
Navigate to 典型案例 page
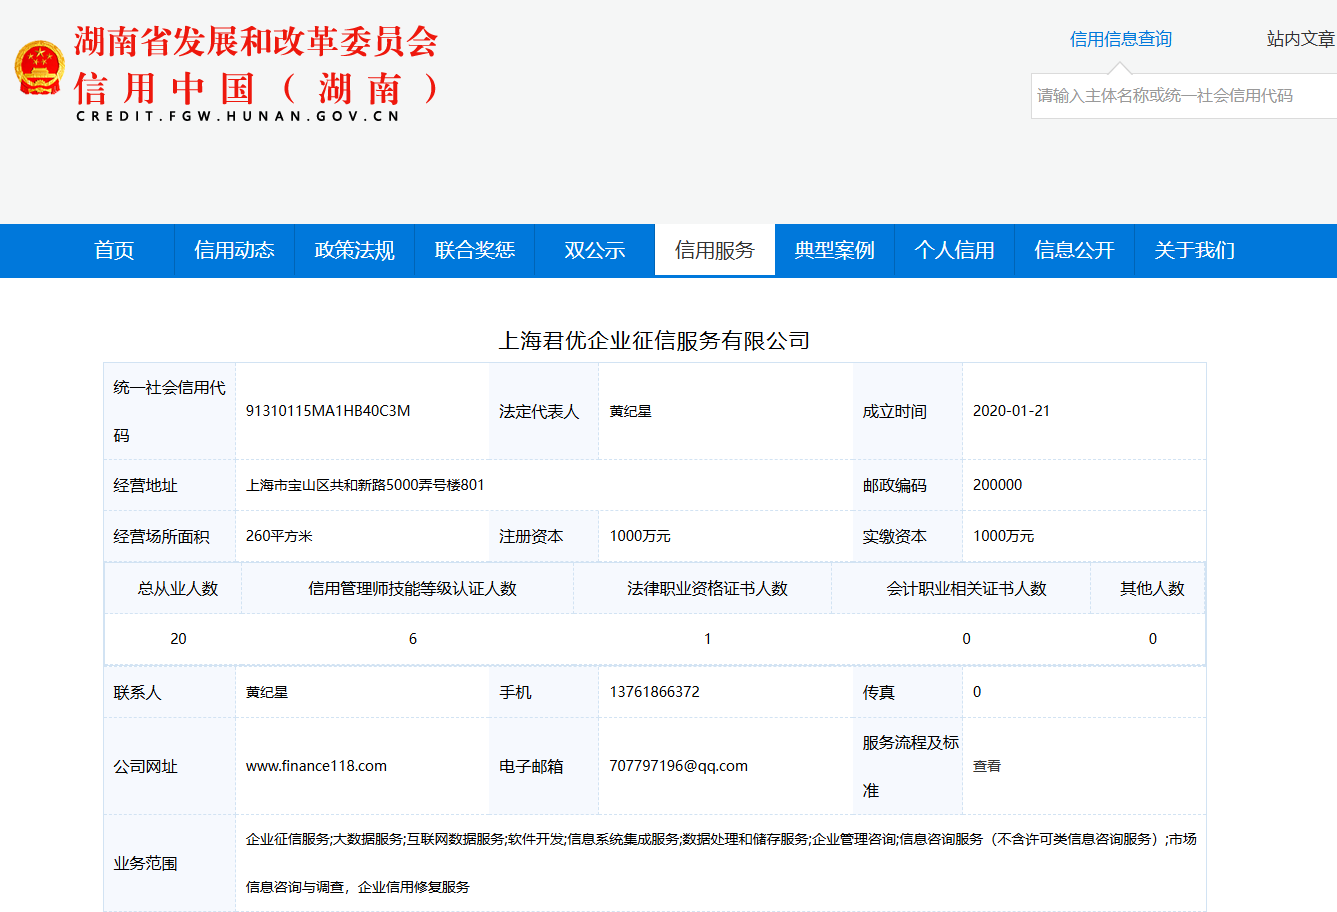pos(834,250)
